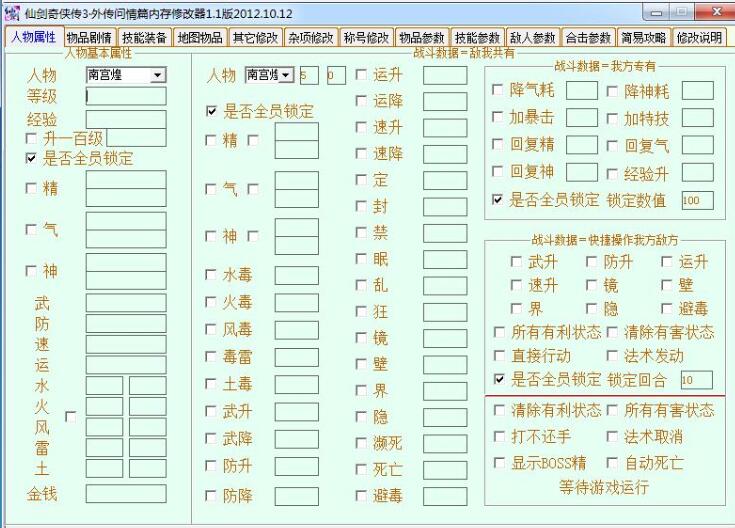Click the 锁定数值 field showing 100
735x528 pixels.
coord(698,201)
